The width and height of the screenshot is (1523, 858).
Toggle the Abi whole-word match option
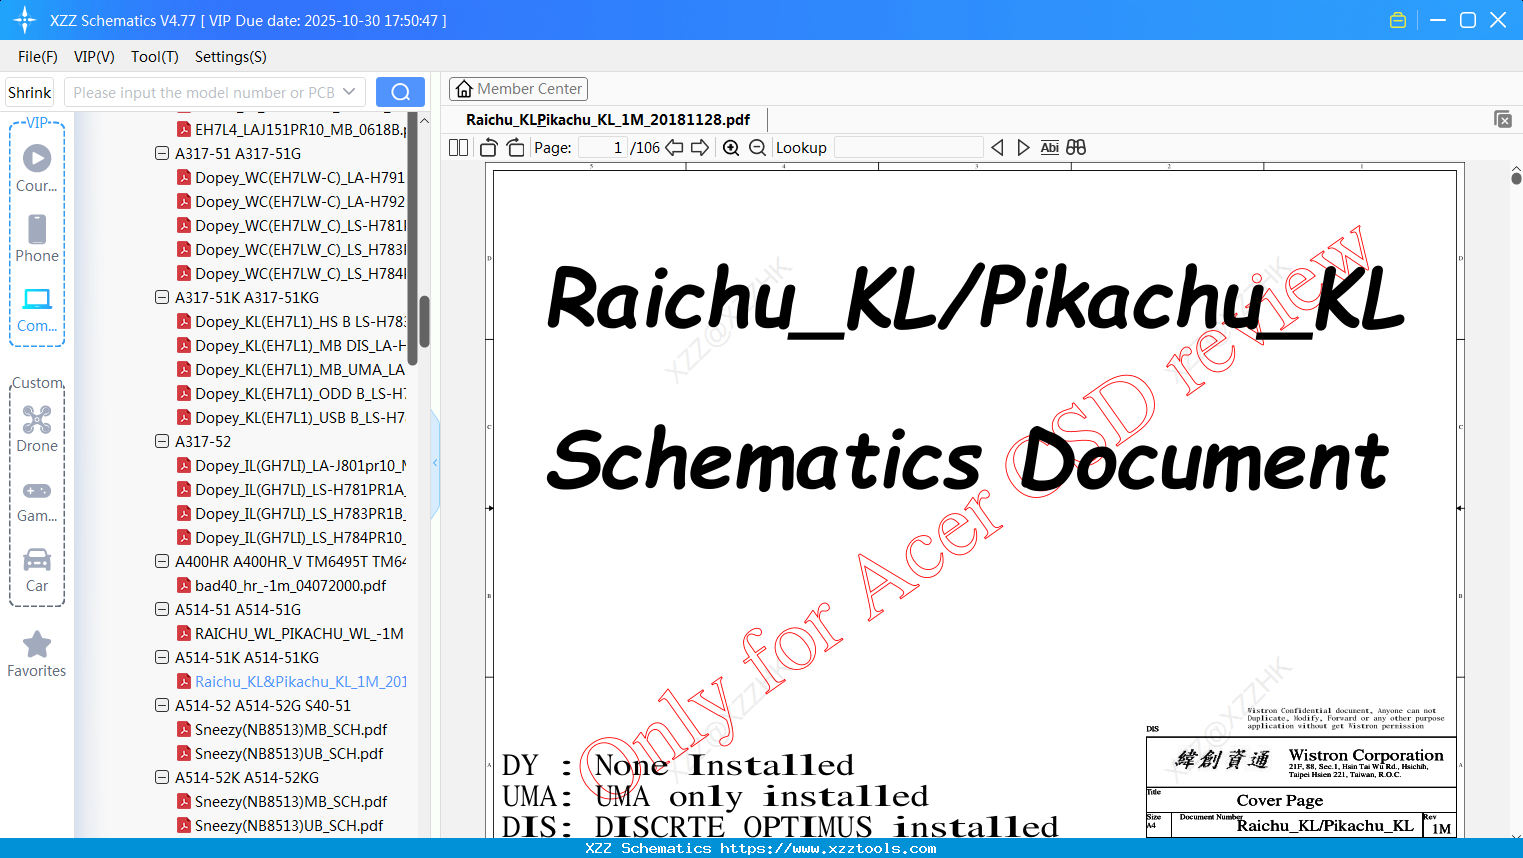click(1050, 148)
